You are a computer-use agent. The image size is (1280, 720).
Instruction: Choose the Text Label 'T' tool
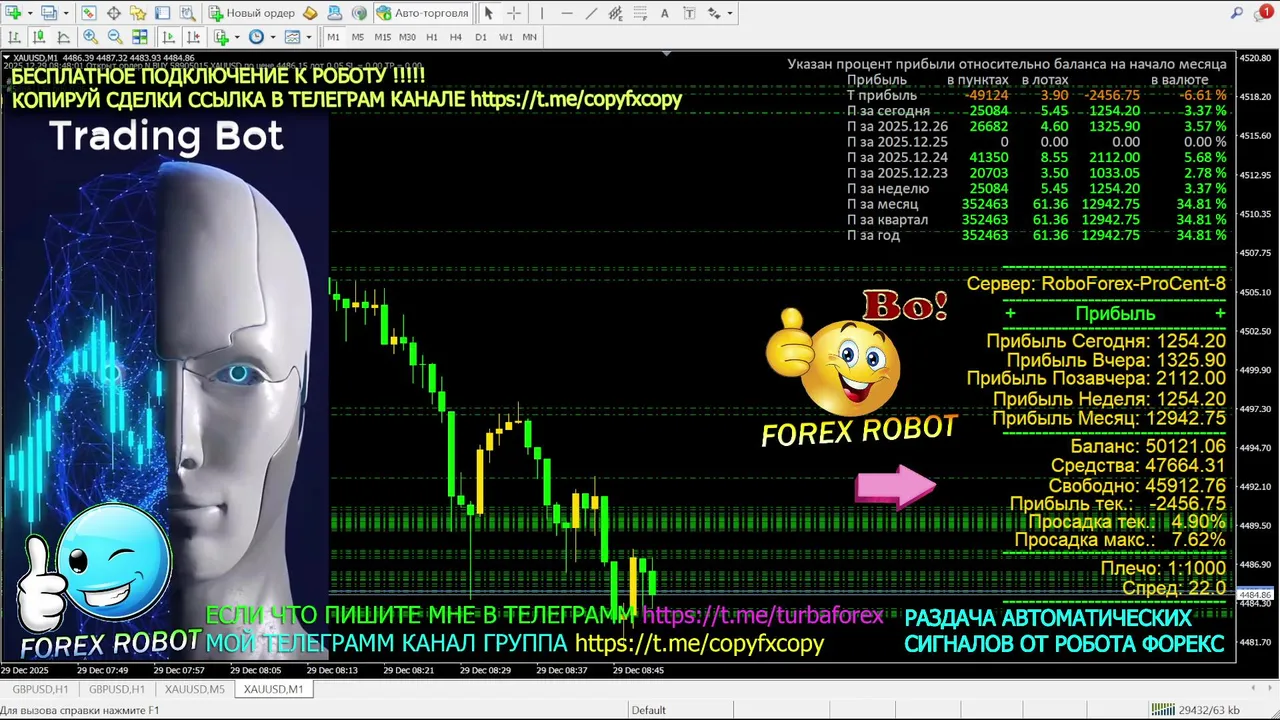[x=689, y=13]
